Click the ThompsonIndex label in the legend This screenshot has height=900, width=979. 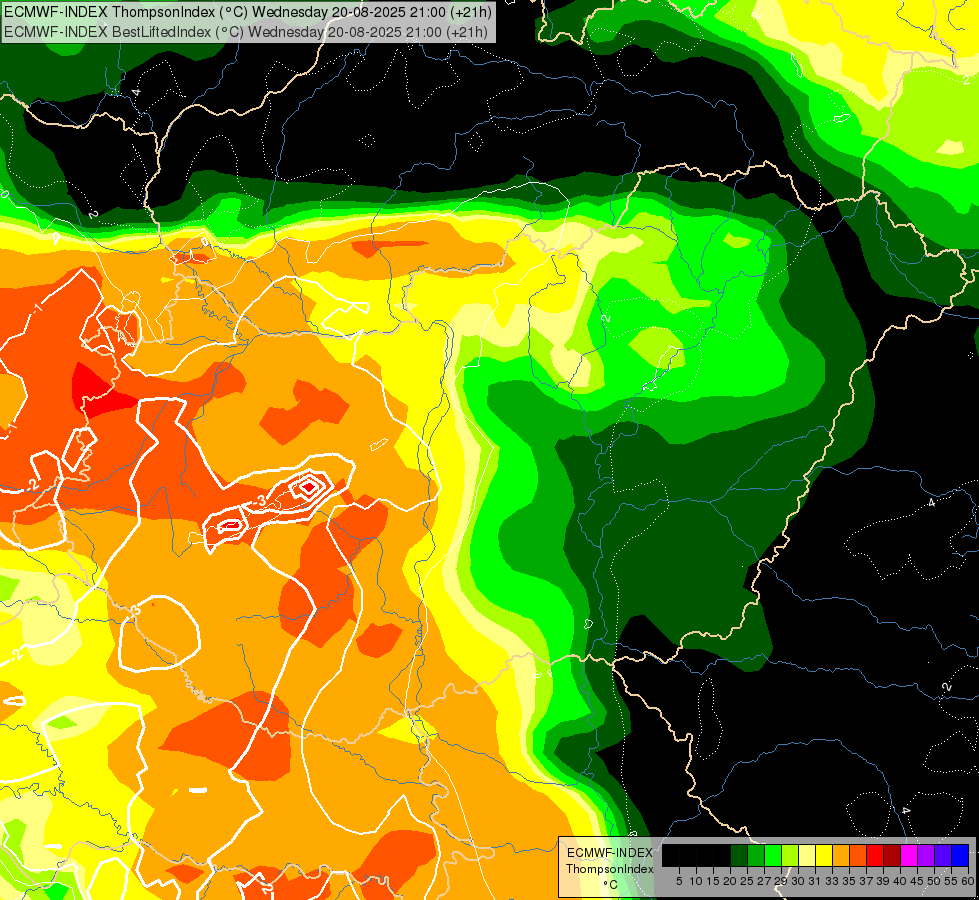[609, 869]
